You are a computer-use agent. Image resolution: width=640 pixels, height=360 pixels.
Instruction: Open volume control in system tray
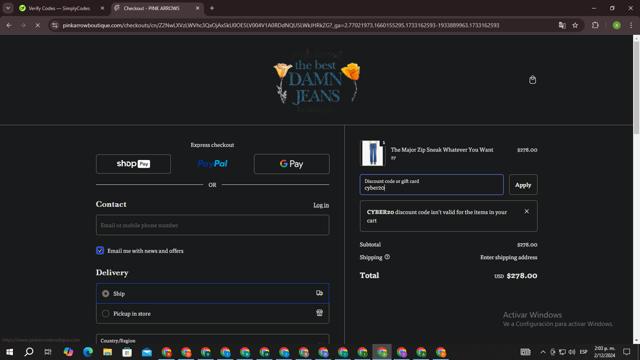click(x=572, y=352)
